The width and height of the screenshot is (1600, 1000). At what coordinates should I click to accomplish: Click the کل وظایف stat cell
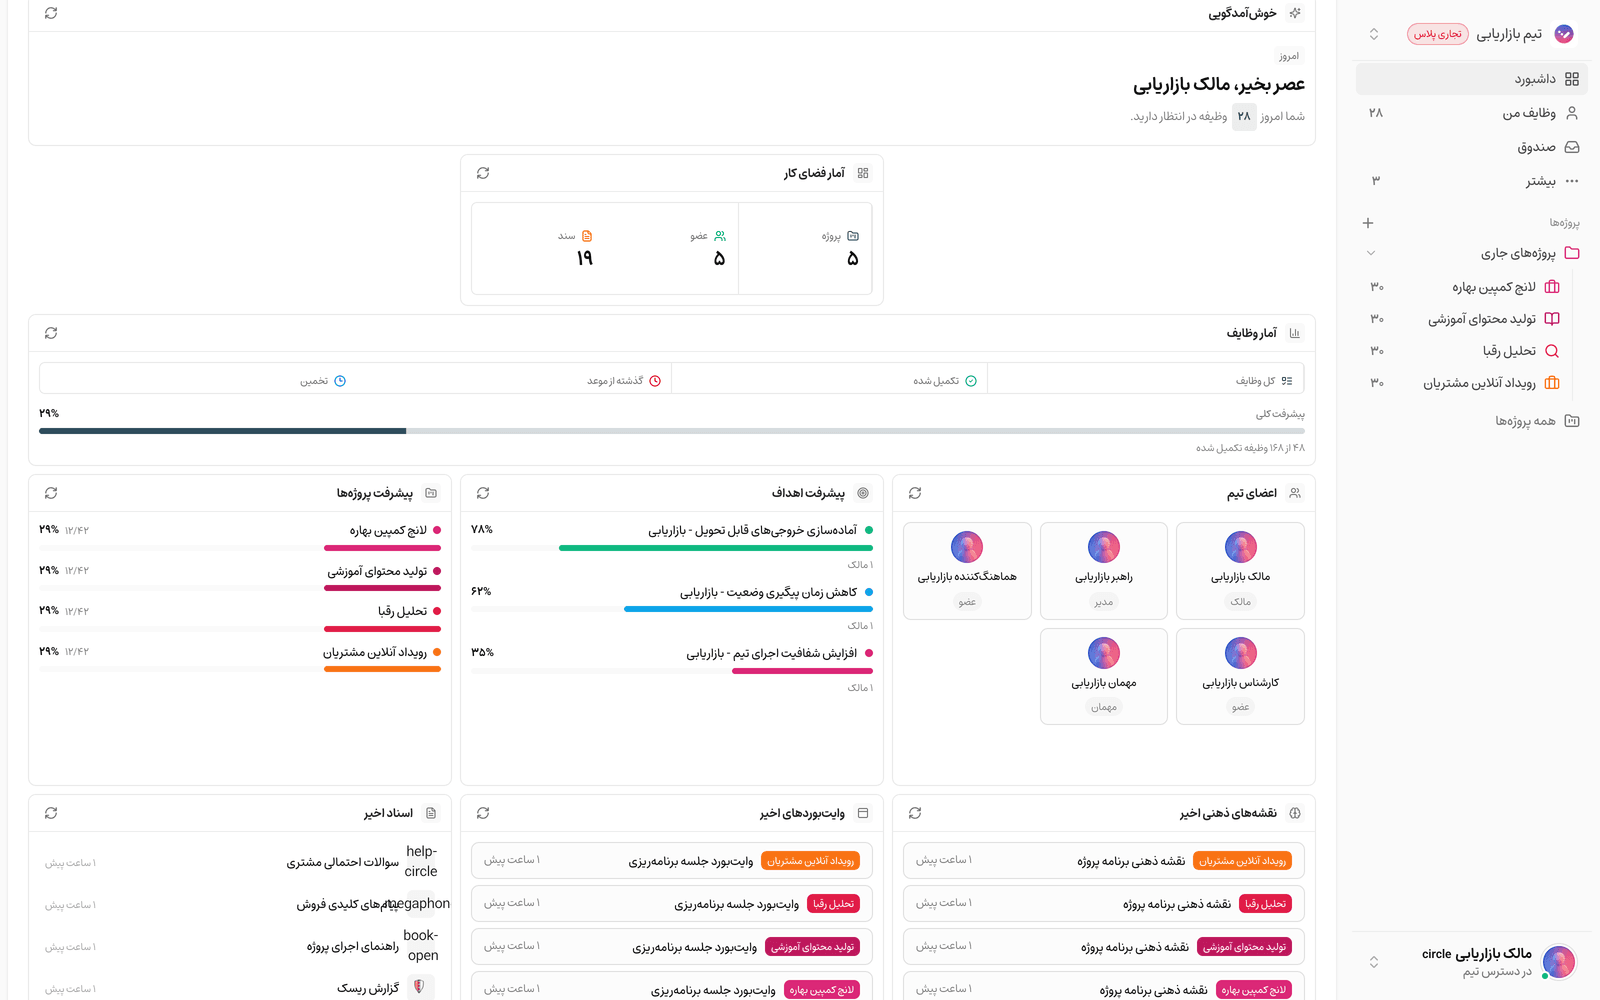(1145, 380)
